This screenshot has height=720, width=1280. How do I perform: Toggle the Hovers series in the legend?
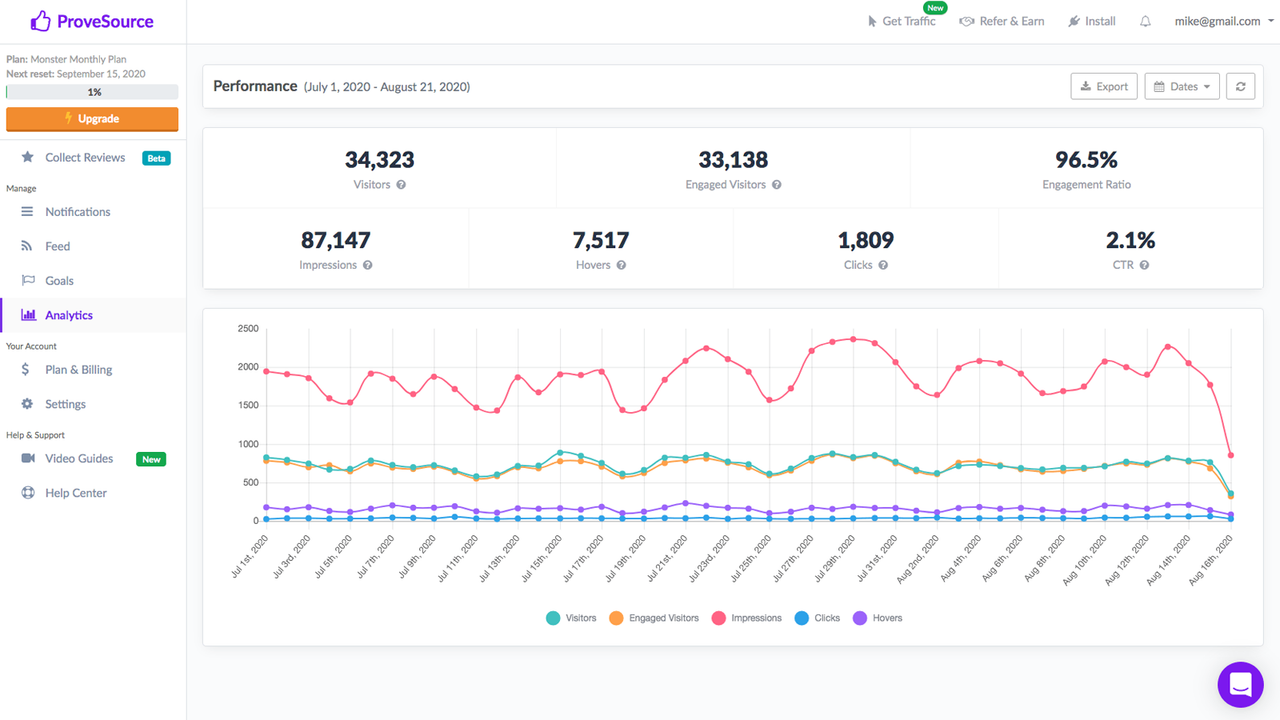(x=877, y=617)
